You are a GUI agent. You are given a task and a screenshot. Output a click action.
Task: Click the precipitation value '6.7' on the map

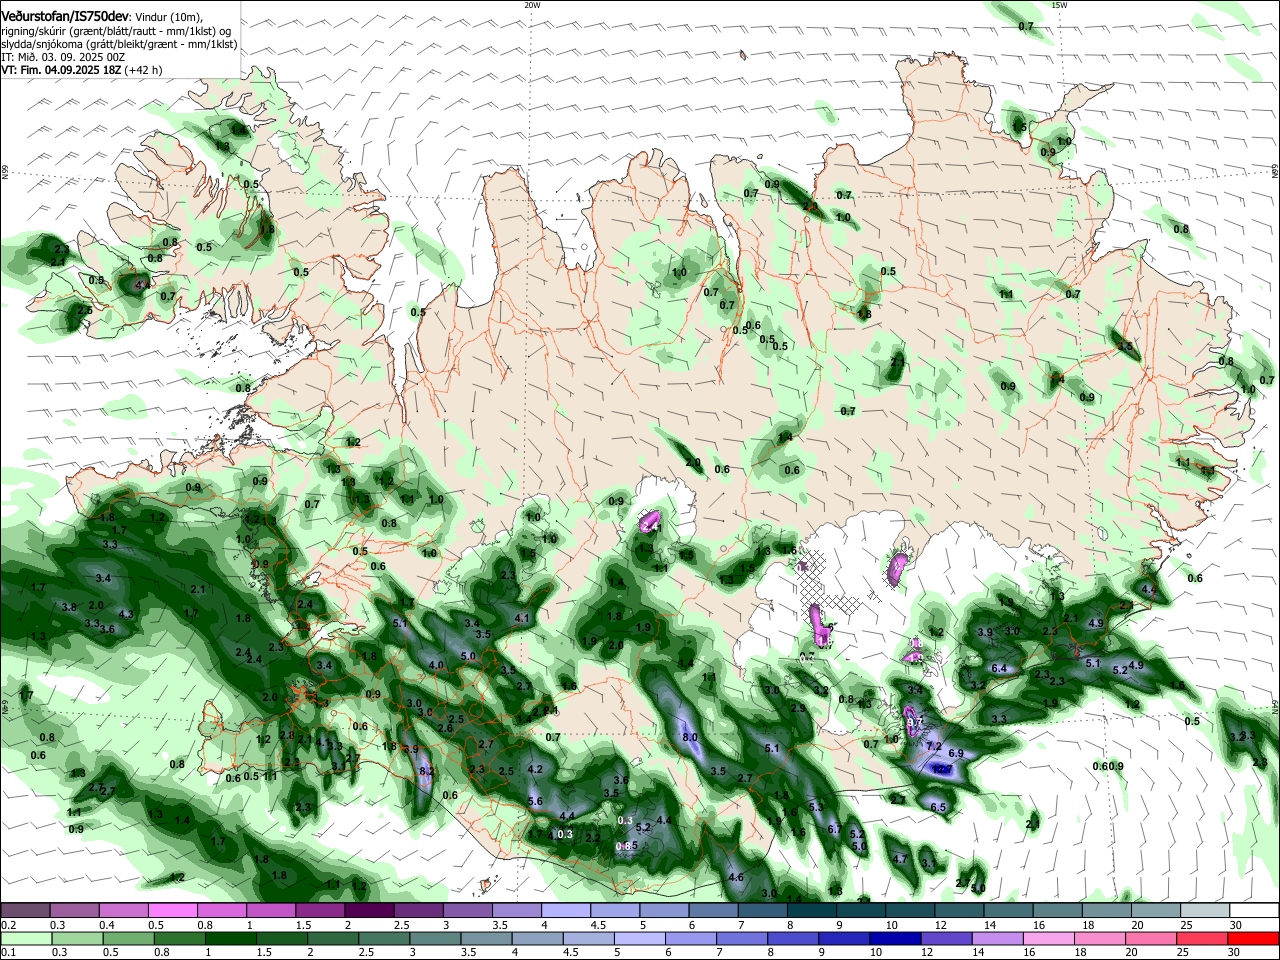coord(835,828)
